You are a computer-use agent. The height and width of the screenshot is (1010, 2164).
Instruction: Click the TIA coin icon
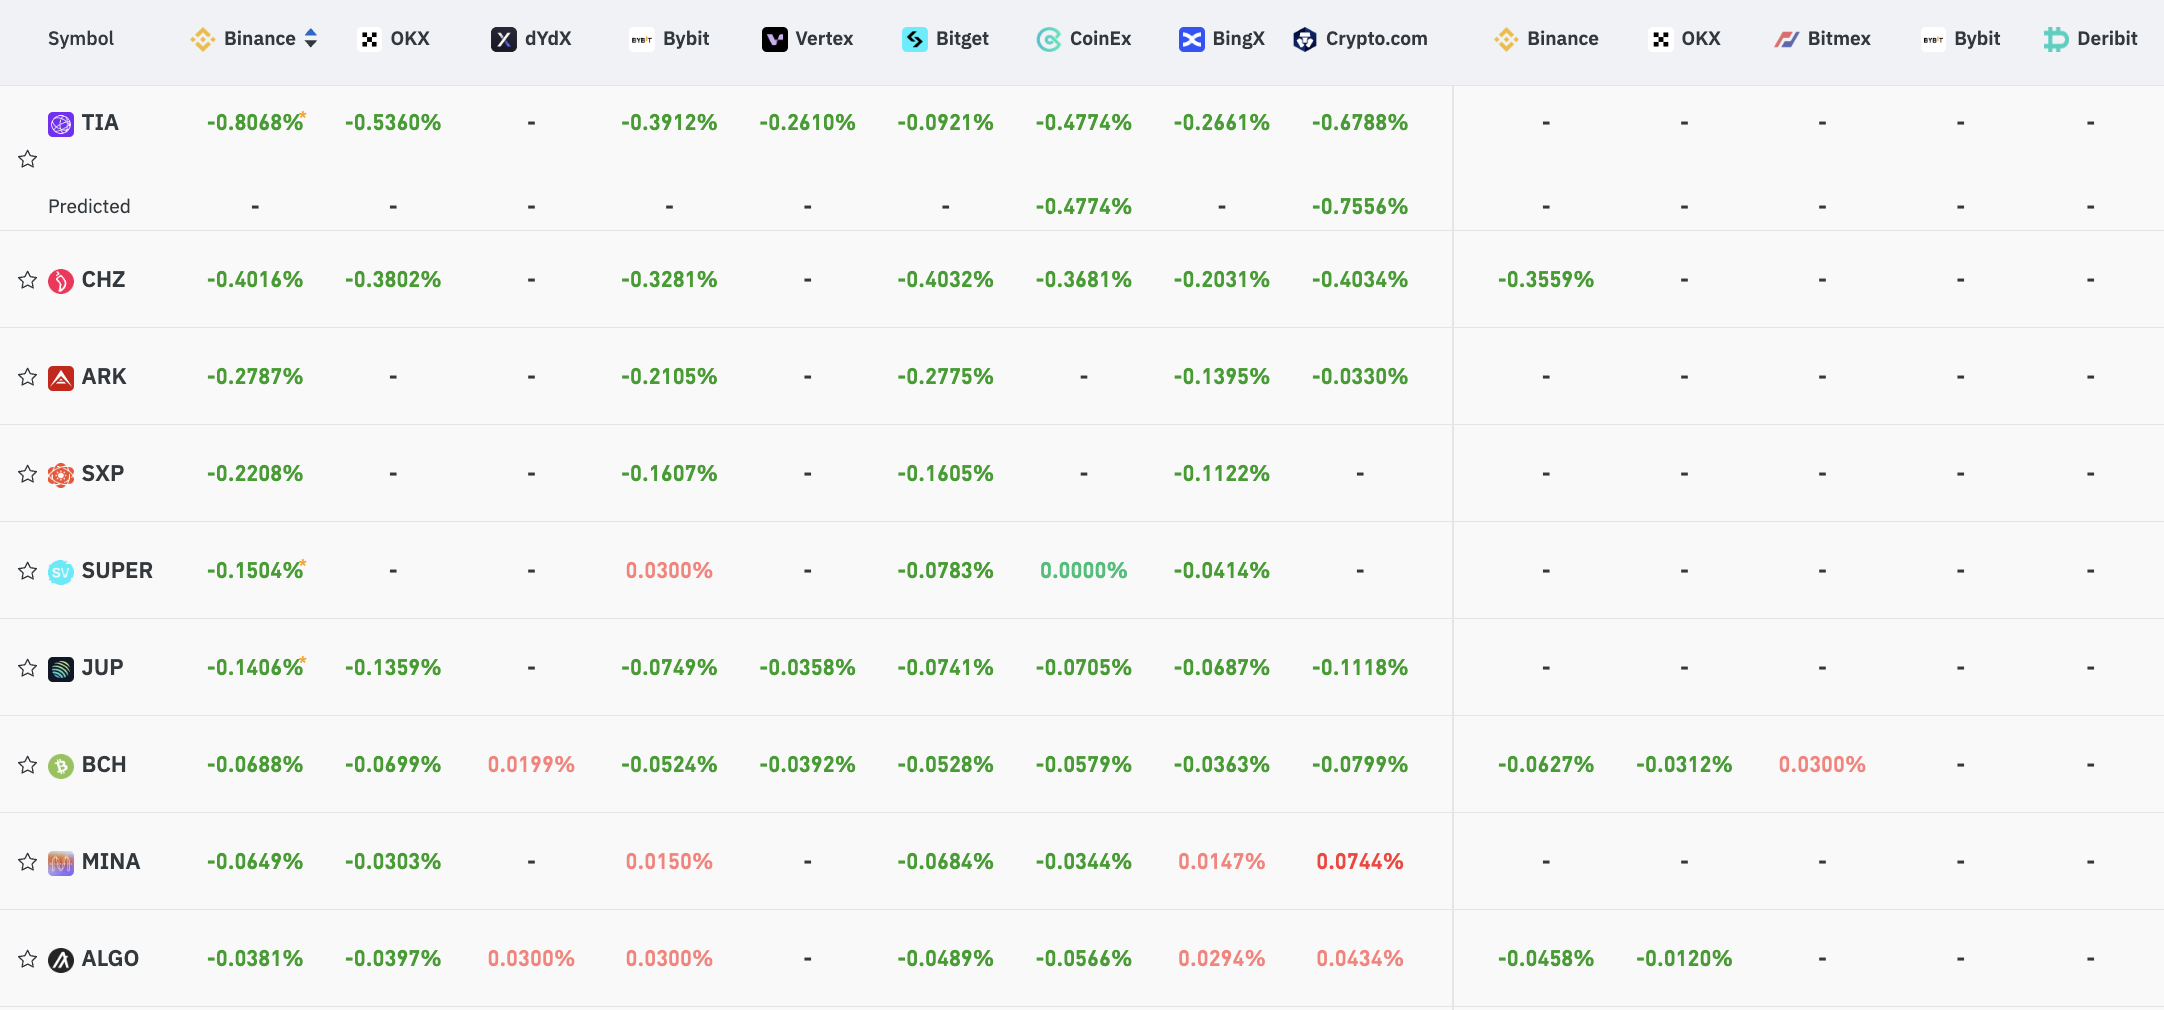click(x=61, y=124)
